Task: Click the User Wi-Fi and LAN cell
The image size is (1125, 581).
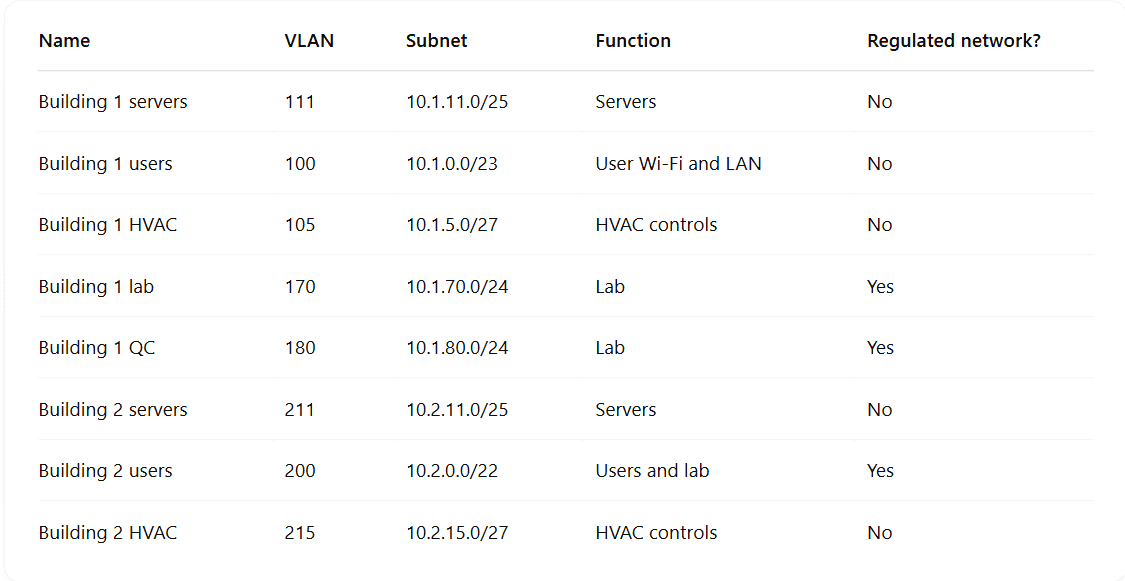Action: tap(678, 164)
